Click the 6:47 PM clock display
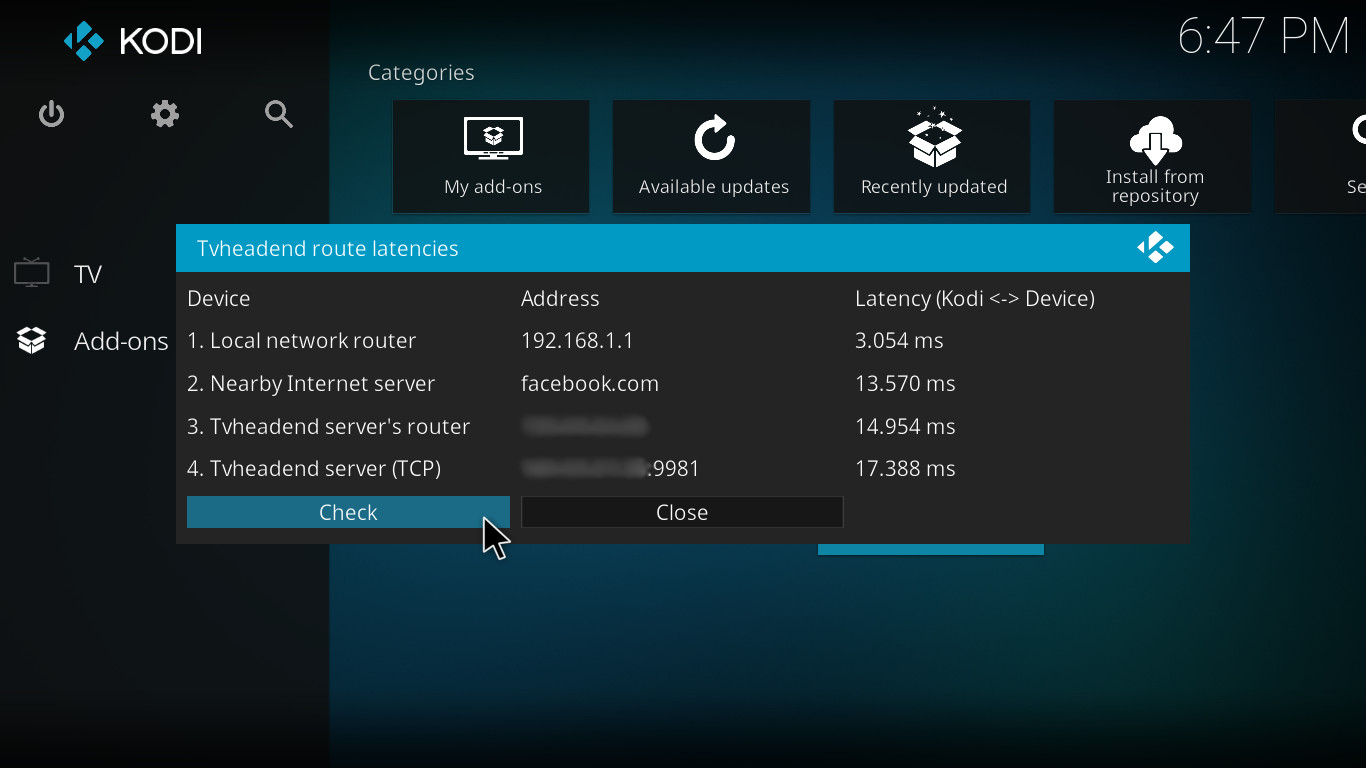Viewport: 1366px width, 768px height. [1263, 38]
